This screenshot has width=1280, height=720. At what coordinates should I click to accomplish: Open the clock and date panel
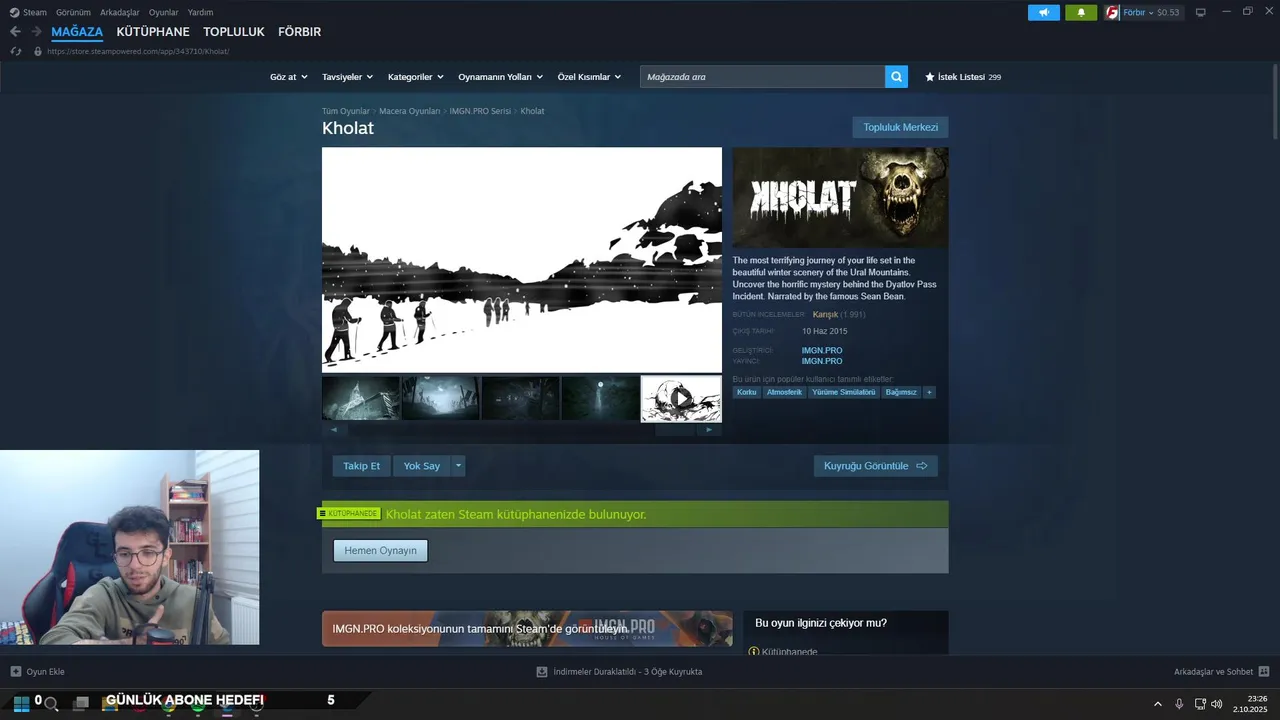click(x=1250, y=704)
